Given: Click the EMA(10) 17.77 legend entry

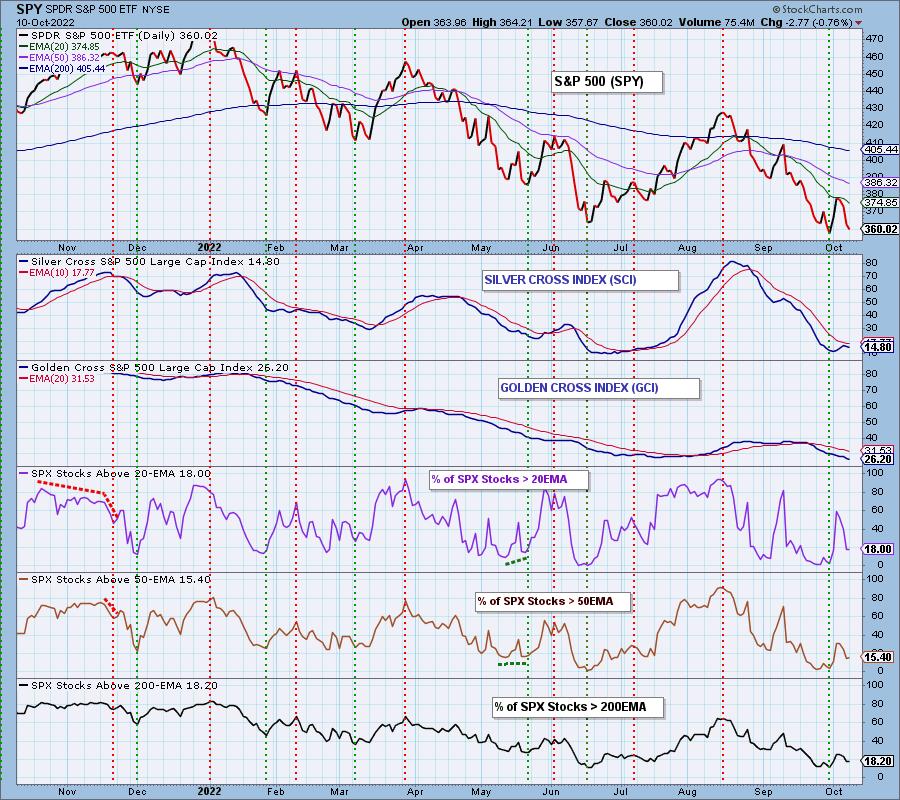Looking at the screenshot, I should point(56,273).
